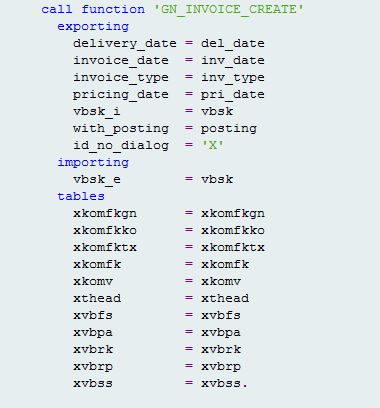The image size is (380, 408).
Task: Place cursor on invoice_date parameter
Action: pyautogui.click(x=121, y=60)
